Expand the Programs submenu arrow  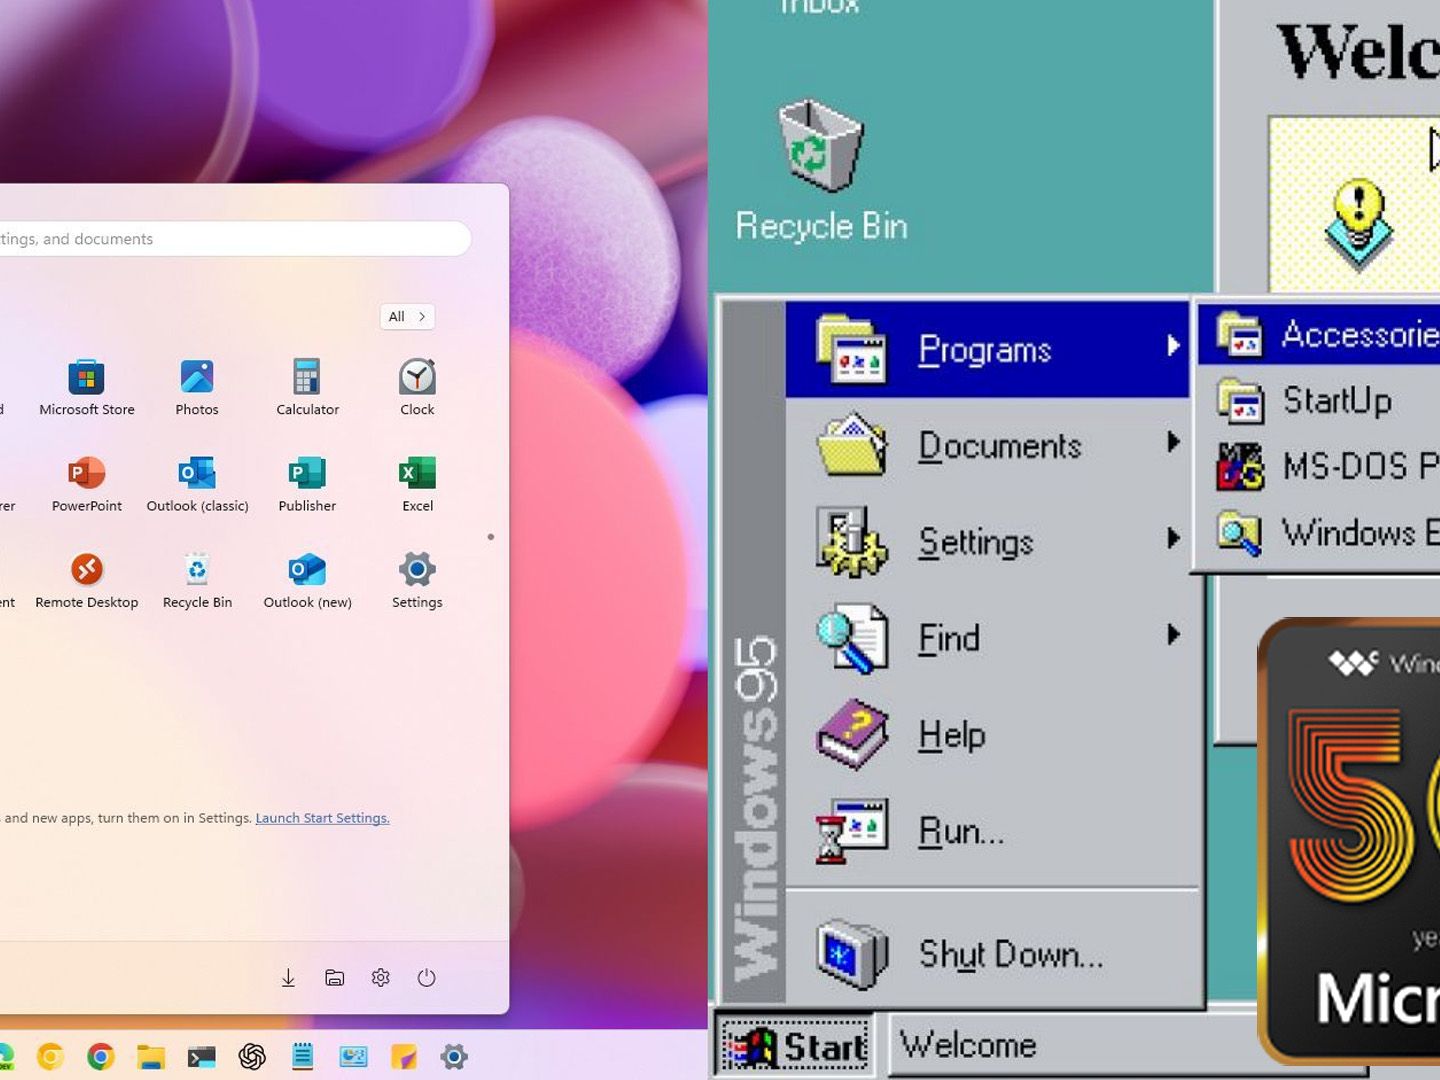point(1173,346)
